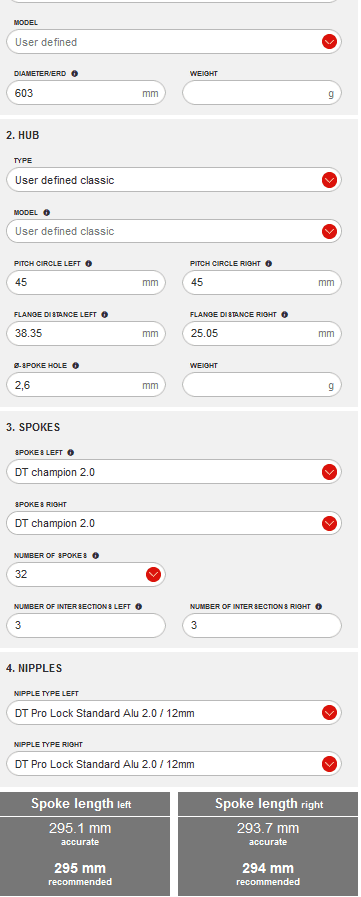Open Number of Spokes dropdown showing 32

pos(86,574)
